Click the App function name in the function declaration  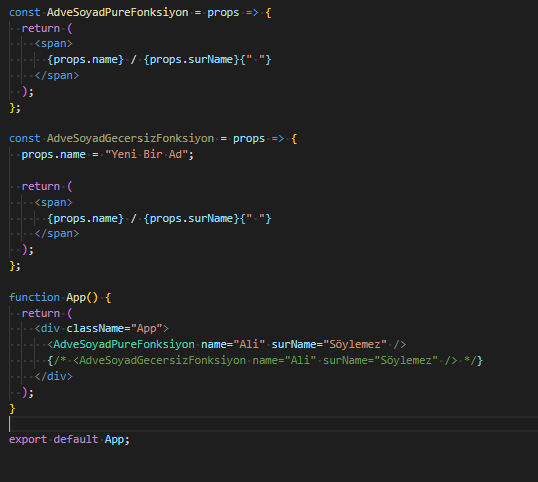(76, 297)
